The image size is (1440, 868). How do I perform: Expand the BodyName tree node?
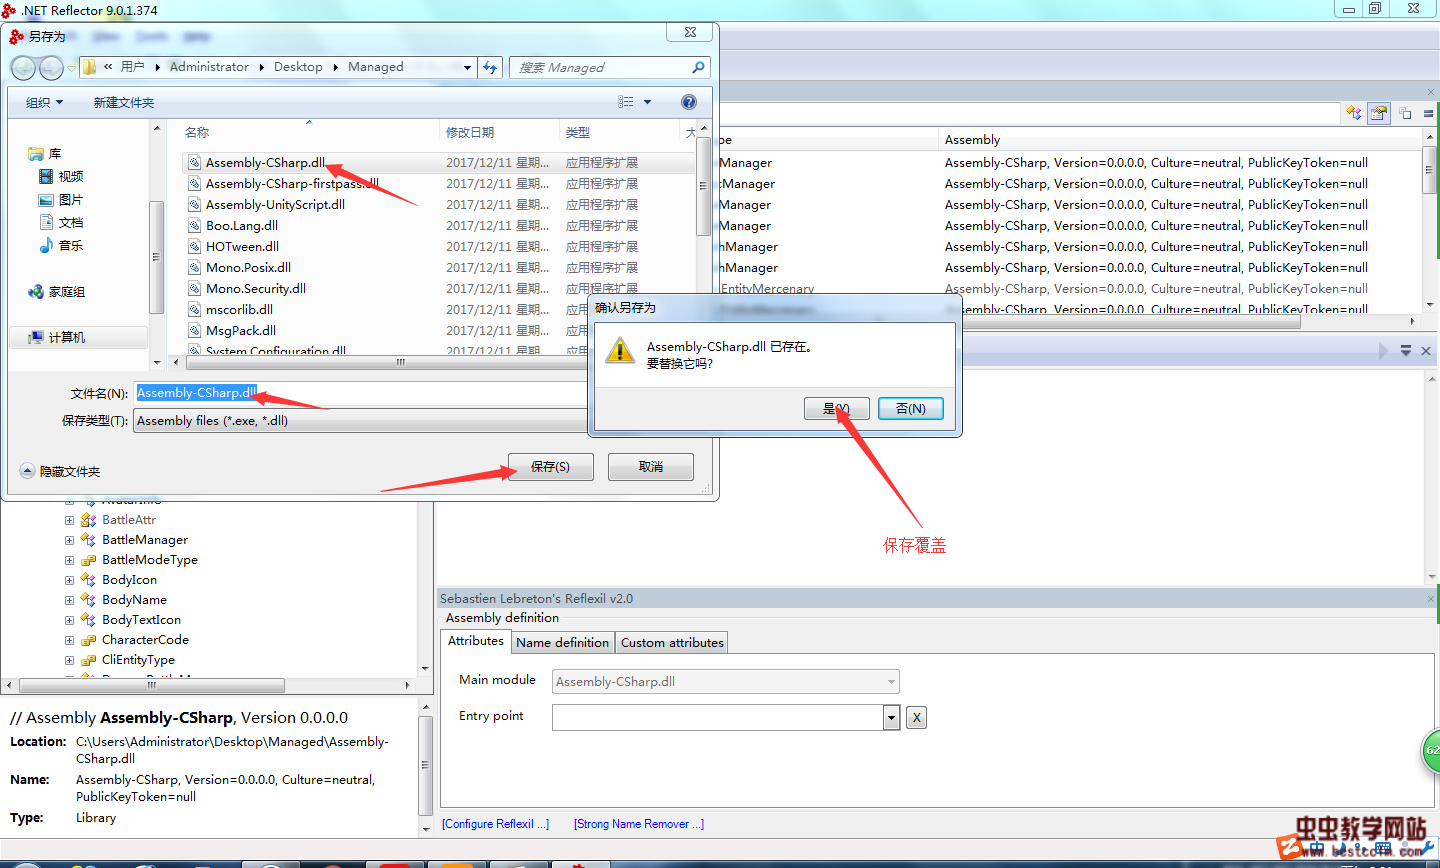69,600
